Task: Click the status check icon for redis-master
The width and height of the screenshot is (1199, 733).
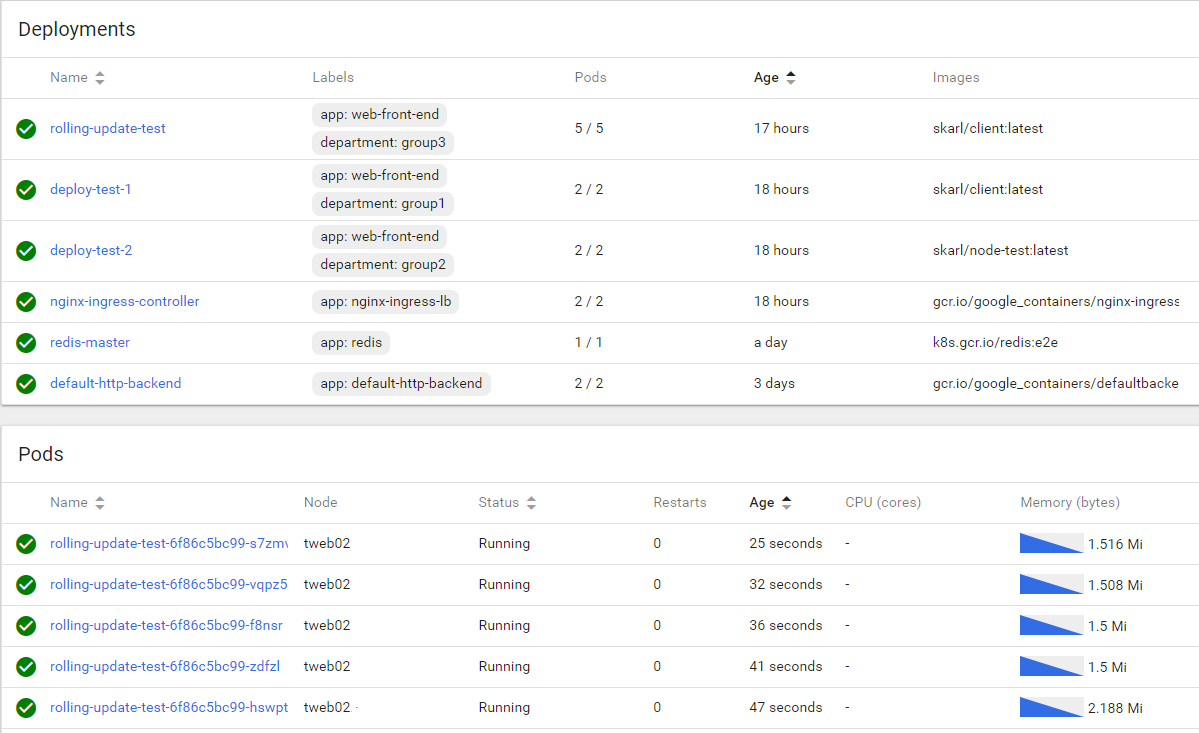Action: point(26,342)
